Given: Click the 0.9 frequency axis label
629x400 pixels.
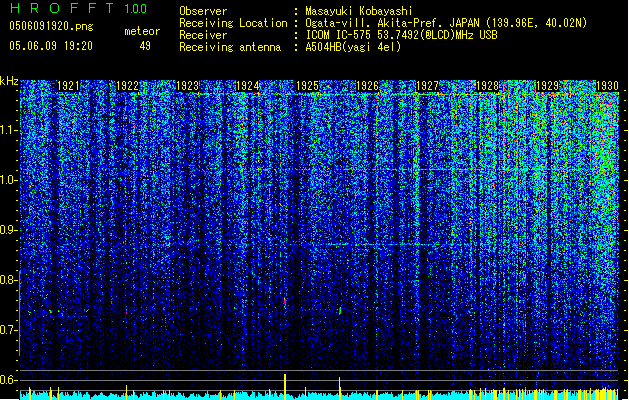Looking at the screenshot, I should [9, 230].
